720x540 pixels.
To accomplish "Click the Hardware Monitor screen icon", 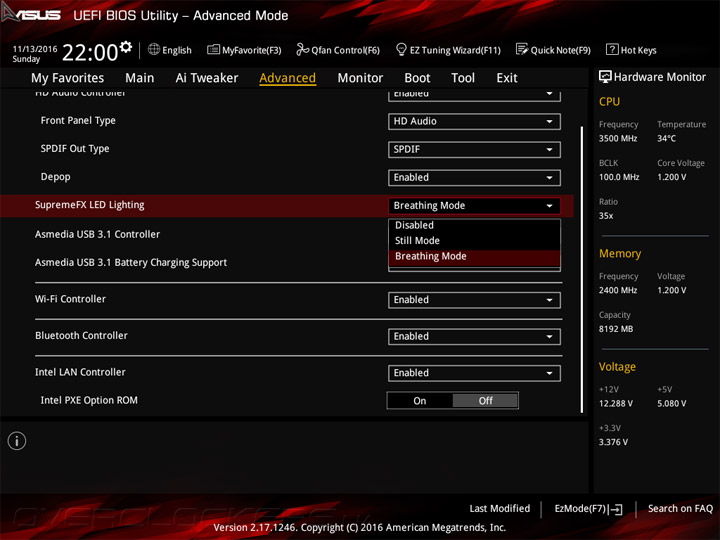I will pyautogui.click(x=605, y=77).
